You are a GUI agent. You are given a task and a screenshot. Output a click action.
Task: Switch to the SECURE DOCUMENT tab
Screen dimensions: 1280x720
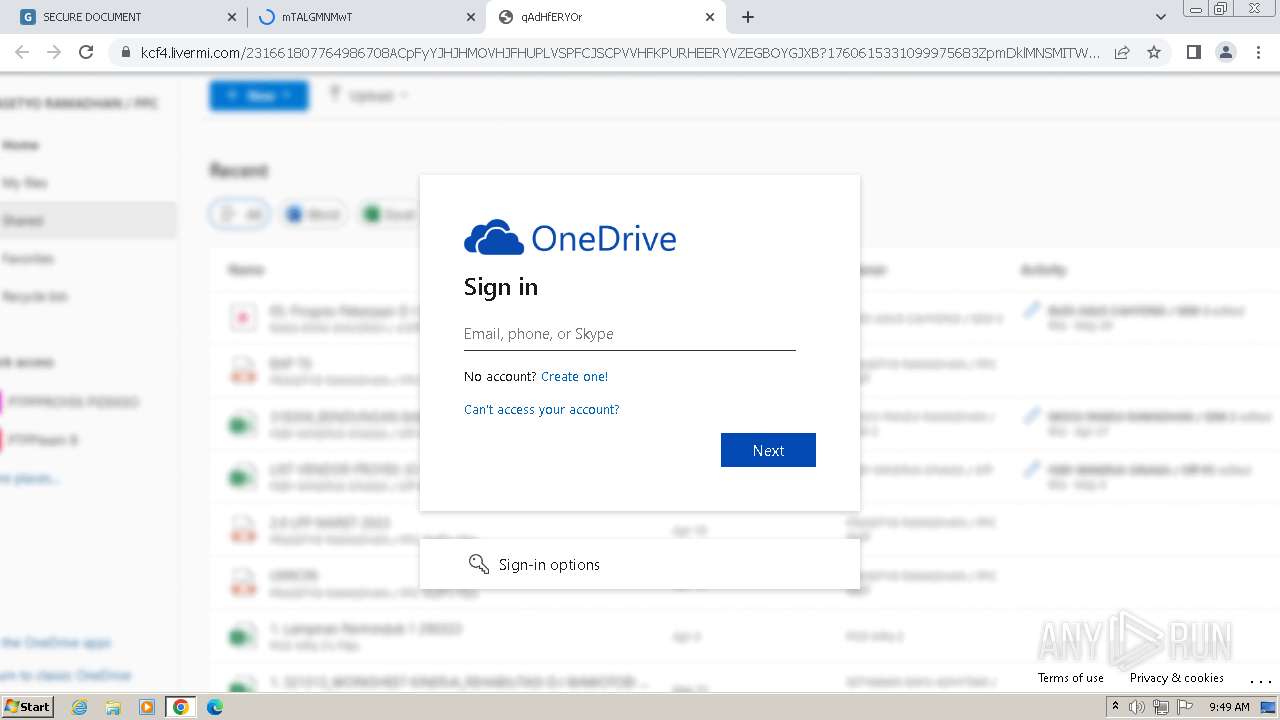point(123,17)
